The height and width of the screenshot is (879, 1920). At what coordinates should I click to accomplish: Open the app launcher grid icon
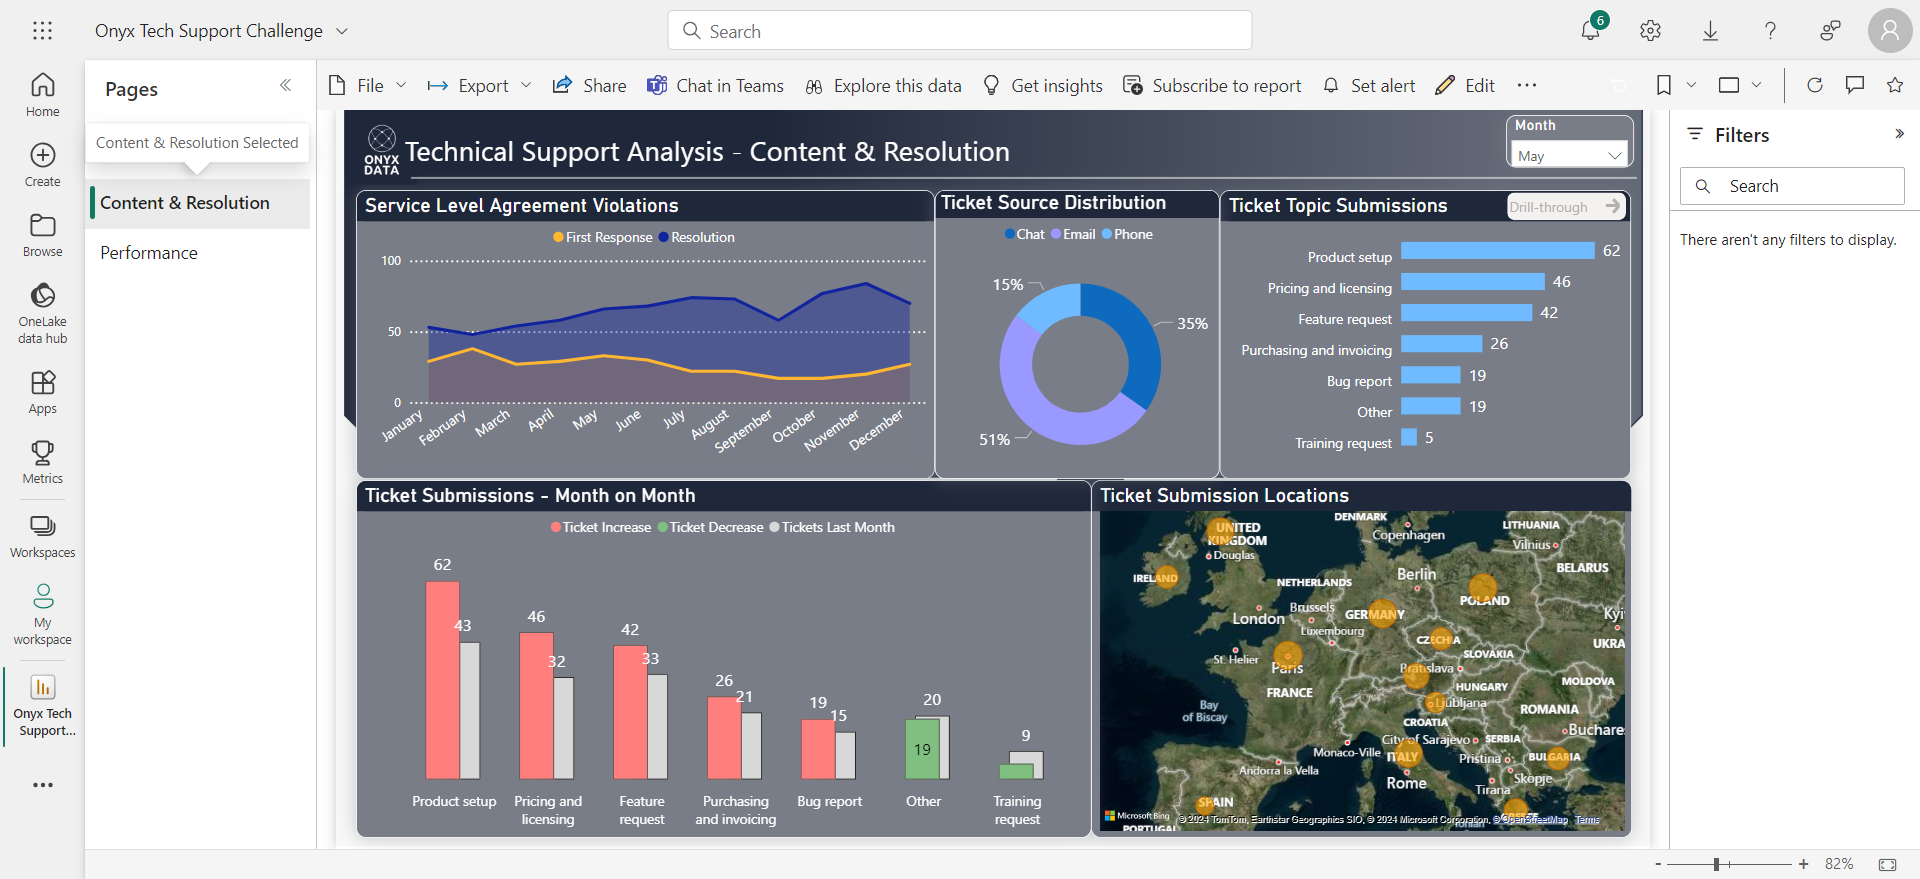pyautogui.click(x=42, y=31)
